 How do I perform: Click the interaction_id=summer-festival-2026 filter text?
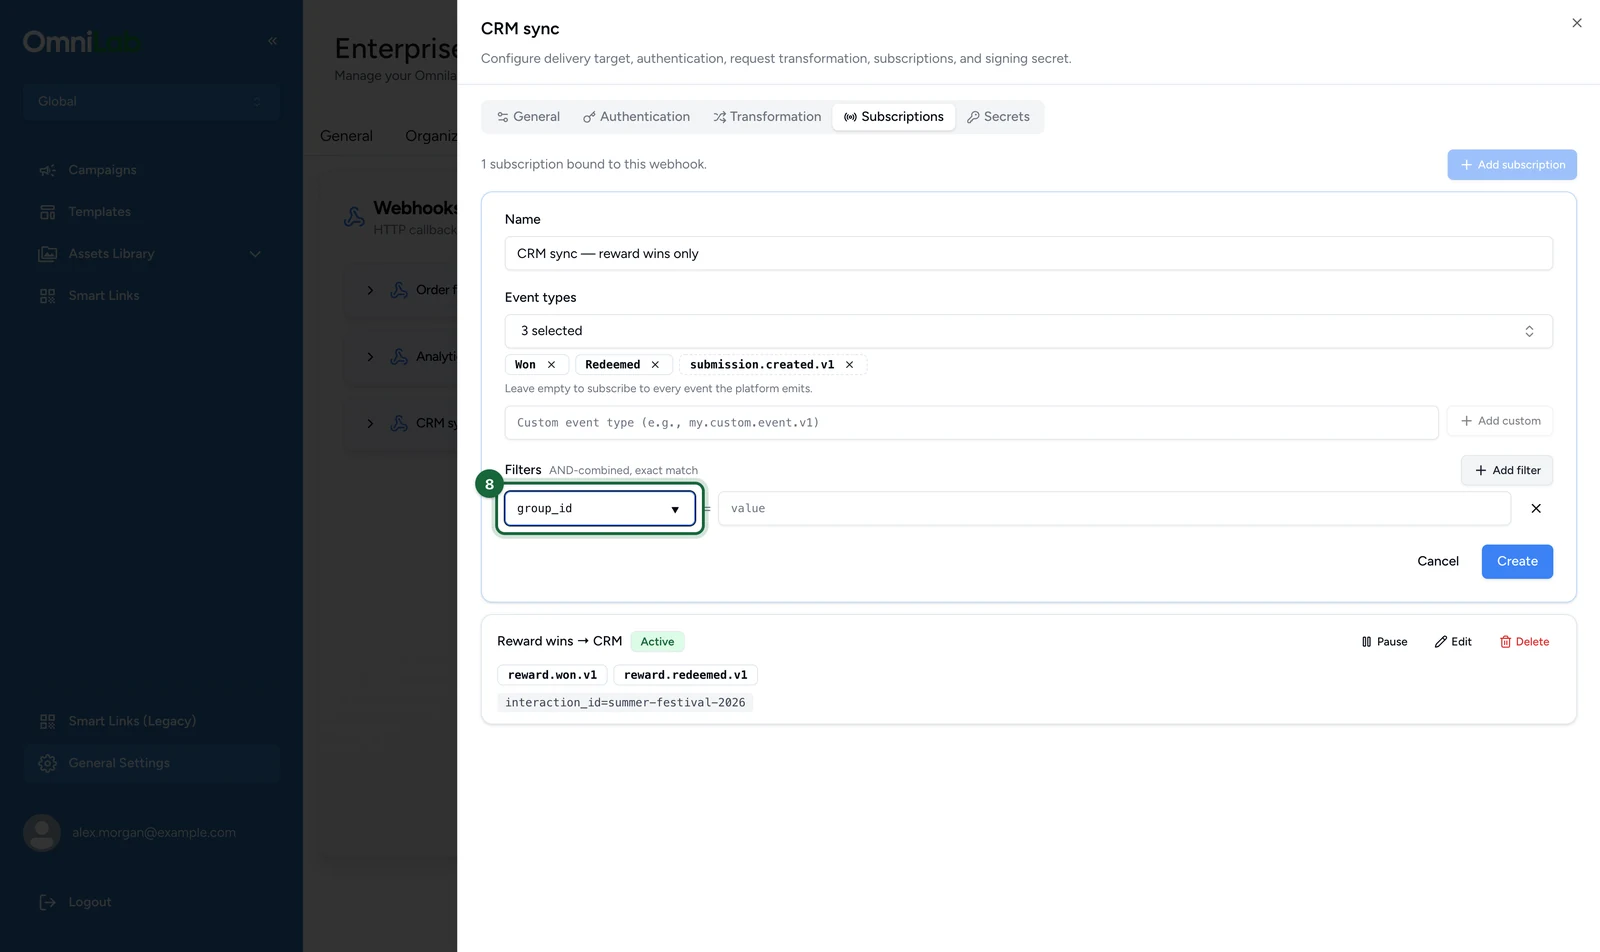click(x=625, y=703)
